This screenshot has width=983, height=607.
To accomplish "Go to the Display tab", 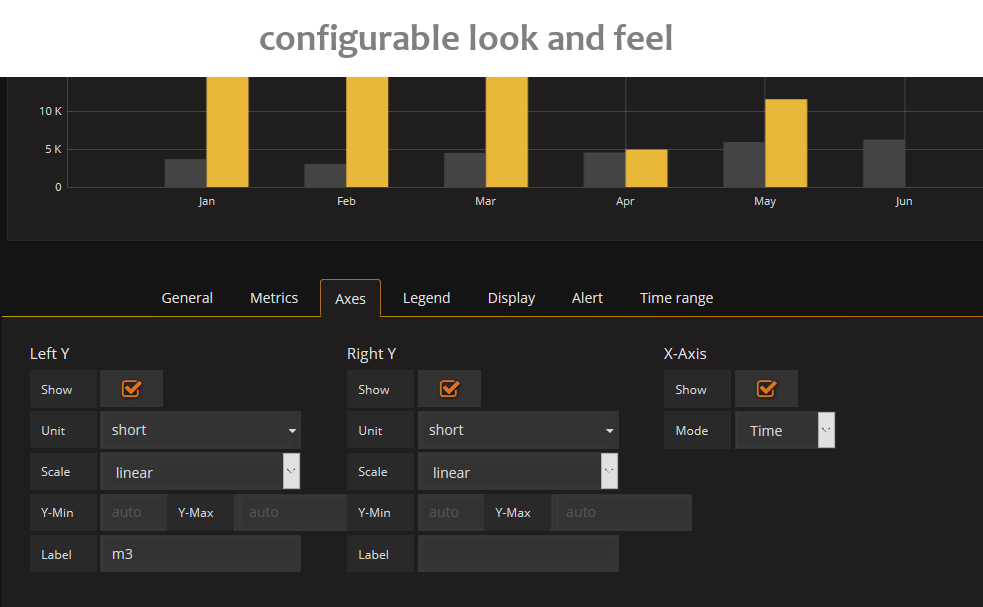I will click(x=511, y=298).
